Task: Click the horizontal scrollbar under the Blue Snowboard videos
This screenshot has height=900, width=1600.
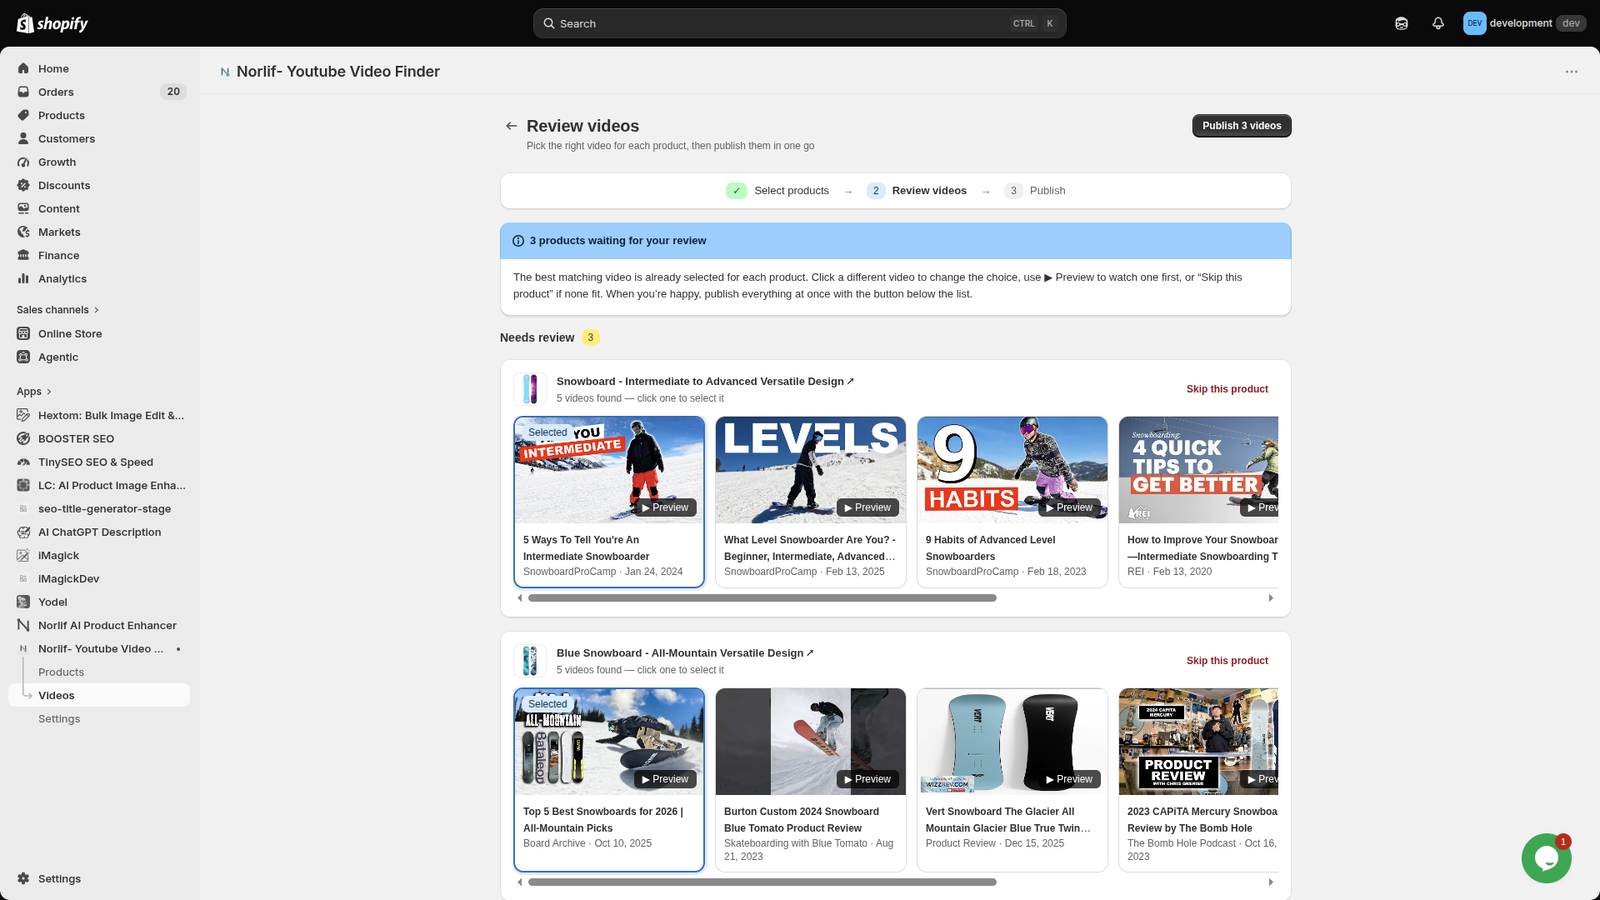Action: point(762,882)
